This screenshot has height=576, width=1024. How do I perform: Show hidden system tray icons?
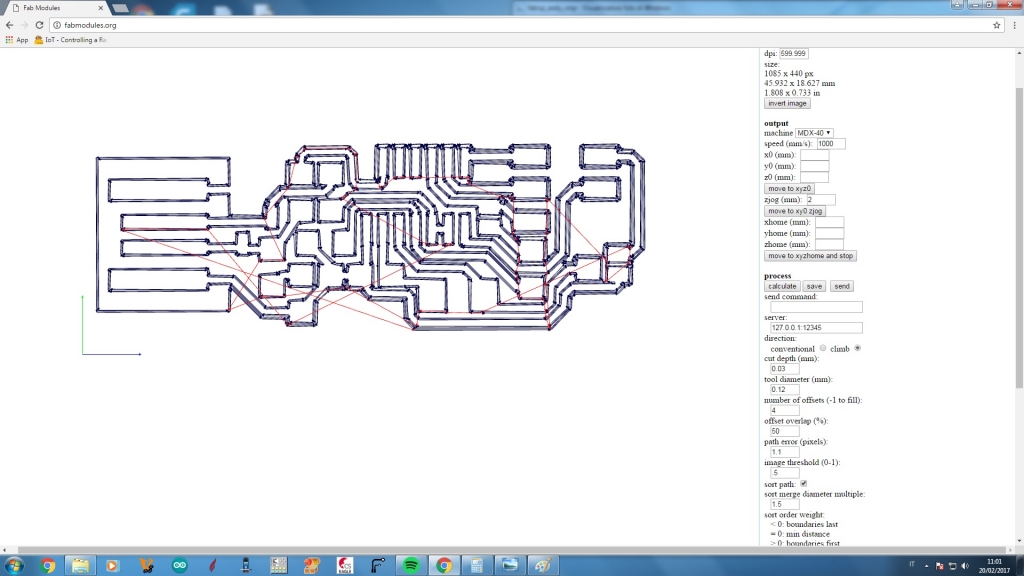926,566
